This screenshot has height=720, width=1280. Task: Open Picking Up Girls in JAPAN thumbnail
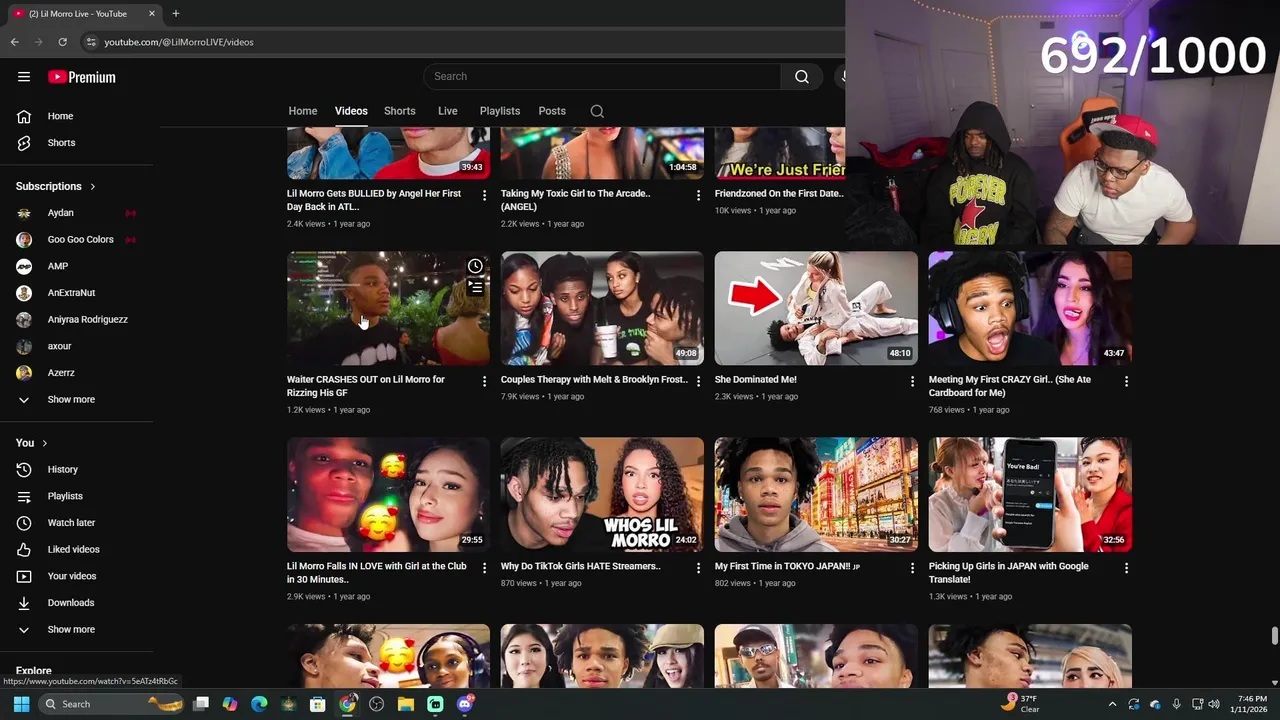1030,495
